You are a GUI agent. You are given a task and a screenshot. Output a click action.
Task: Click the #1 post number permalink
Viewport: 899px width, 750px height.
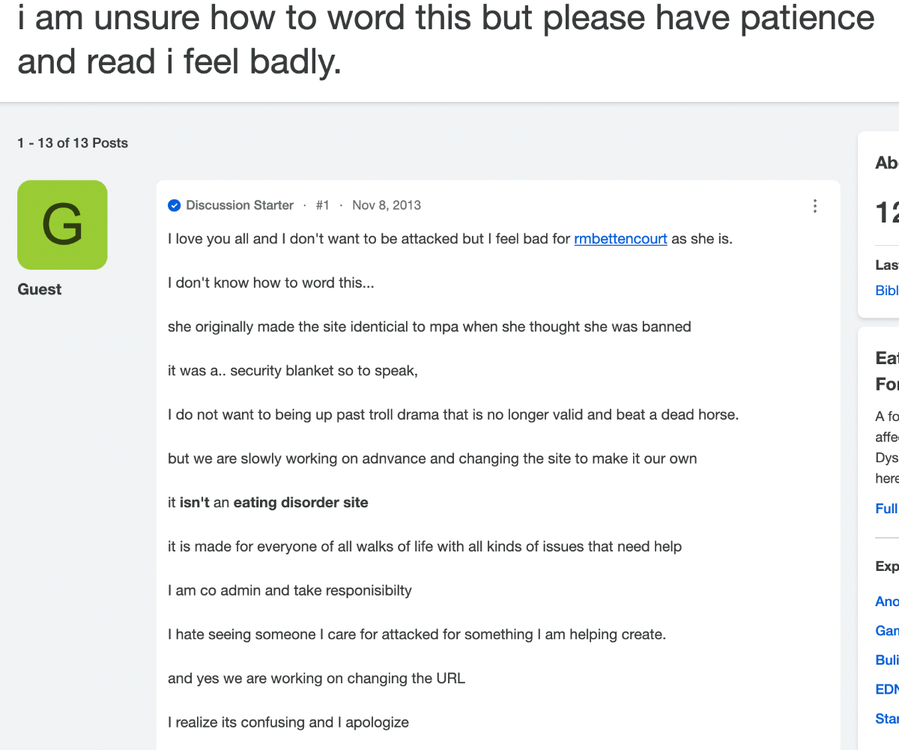coord(322,205)
